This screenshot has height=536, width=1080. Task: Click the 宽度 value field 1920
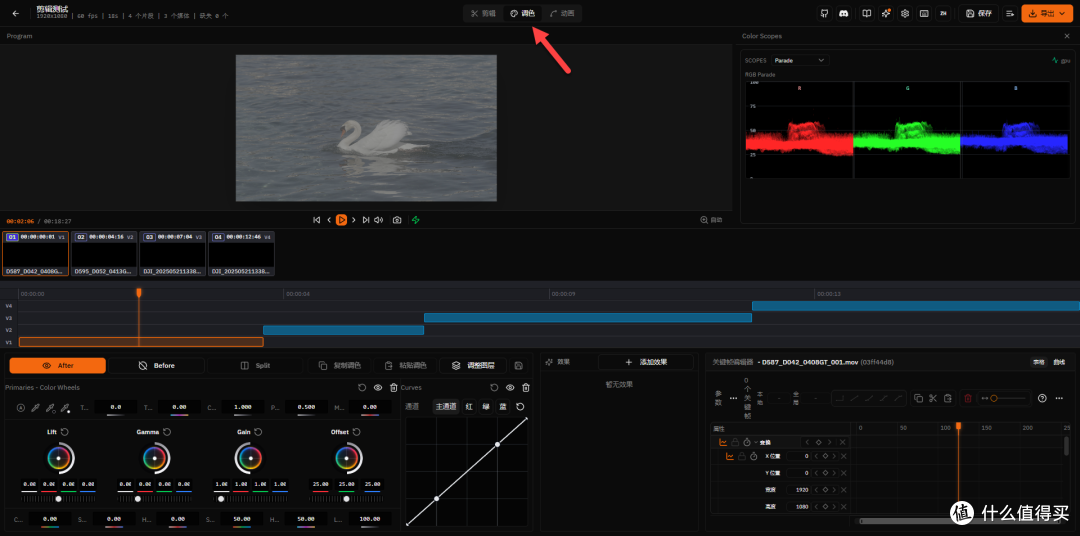pos(800,489)
